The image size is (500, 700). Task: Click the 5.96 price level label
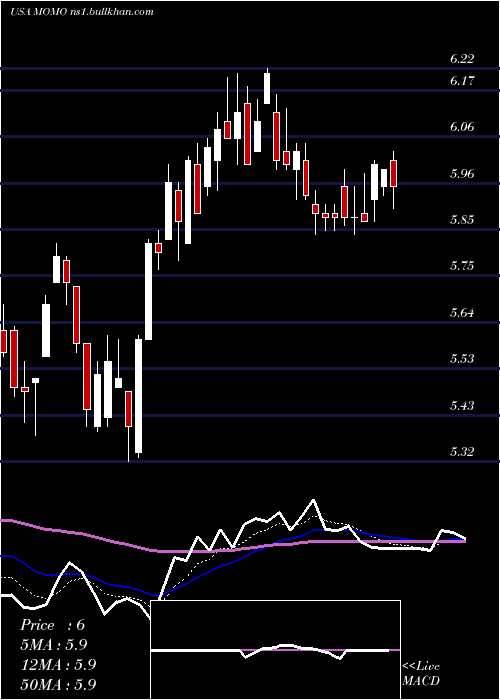(461, 174)
